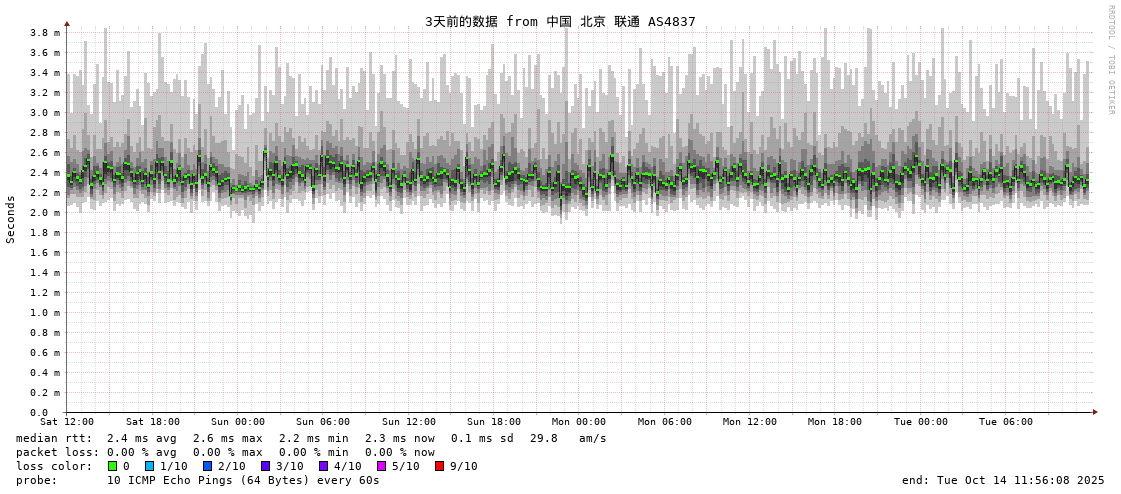Viewport: 1121px width, 494px height.
Task: Click the 3.8 m y-axis tick label
Action: click(45, 33)
